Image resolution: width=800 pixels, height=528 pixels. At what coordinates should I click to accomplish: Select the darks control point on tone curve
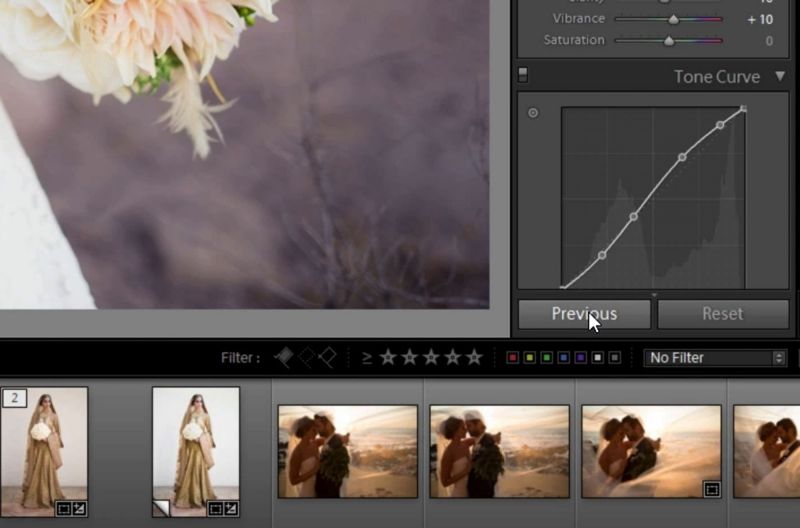point(633,217)
